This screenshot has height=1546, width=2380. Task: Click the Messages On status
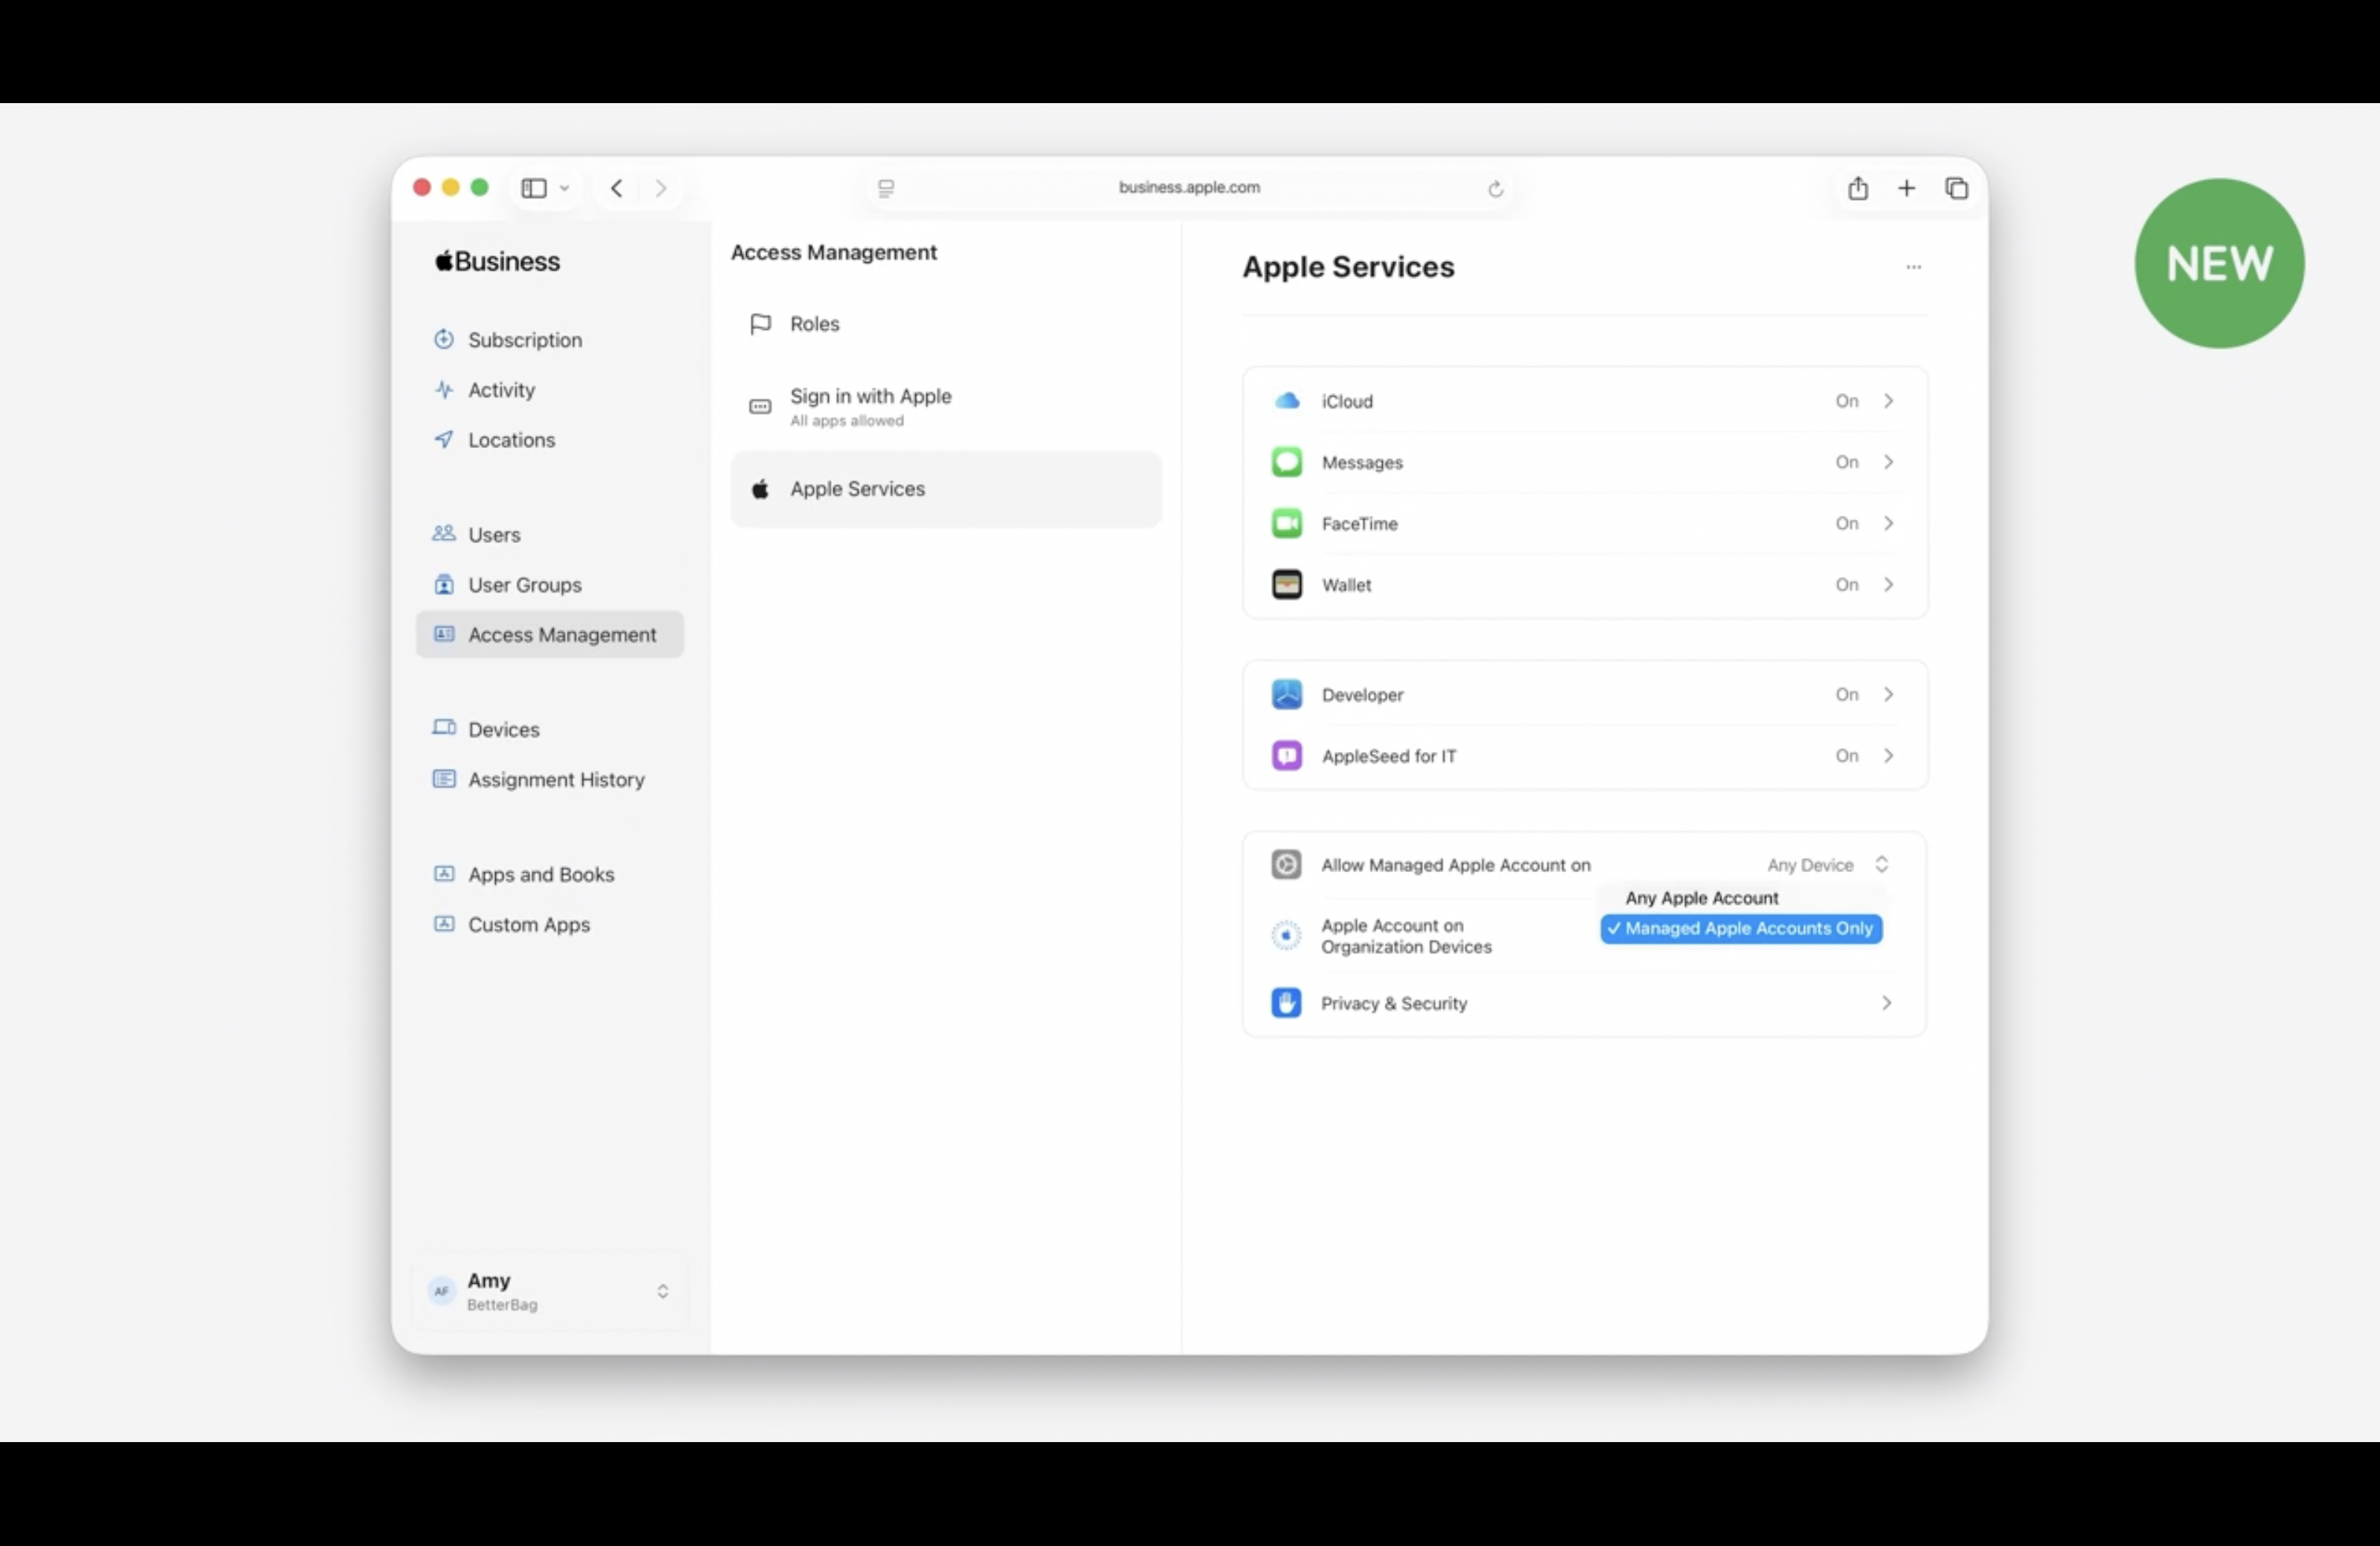[1846, 462]
